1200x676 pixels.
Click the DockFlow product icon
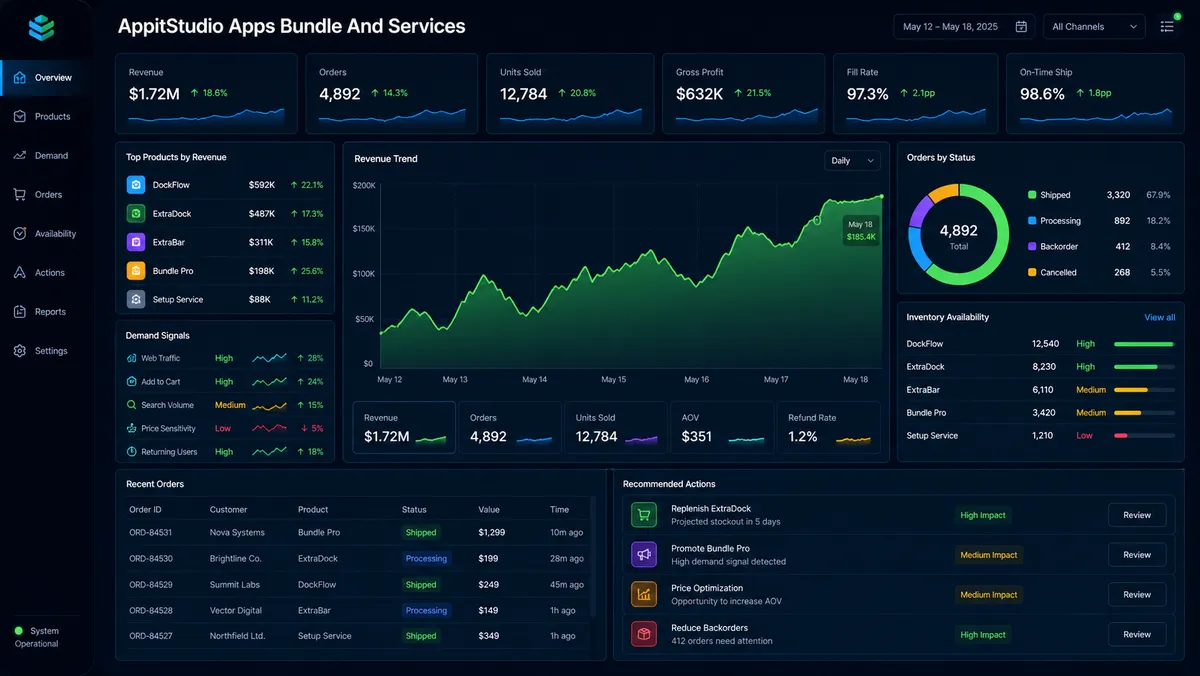pyautogui.click(x=136, y=185)
